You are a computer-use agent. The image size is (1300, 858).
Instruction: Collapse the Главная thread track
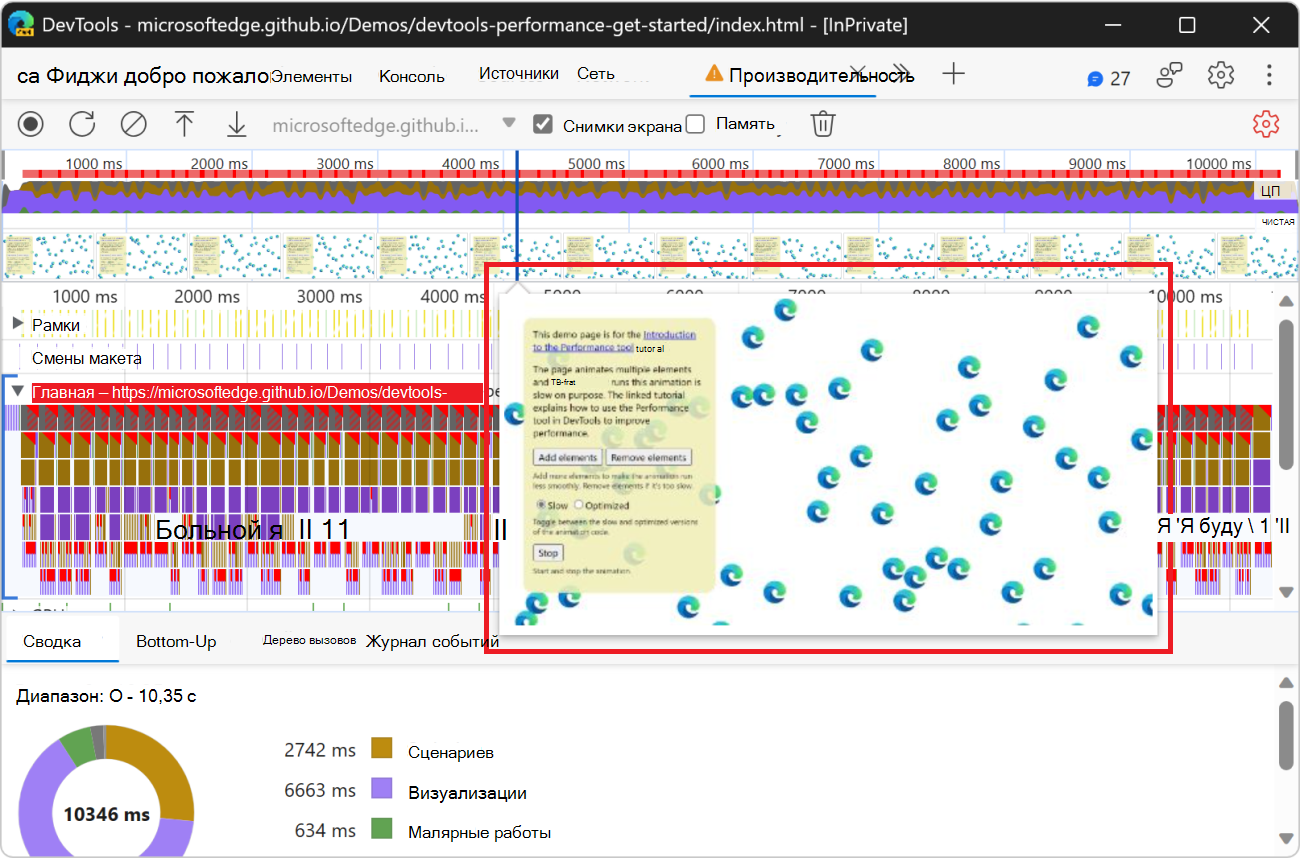(x=18, y=392)
